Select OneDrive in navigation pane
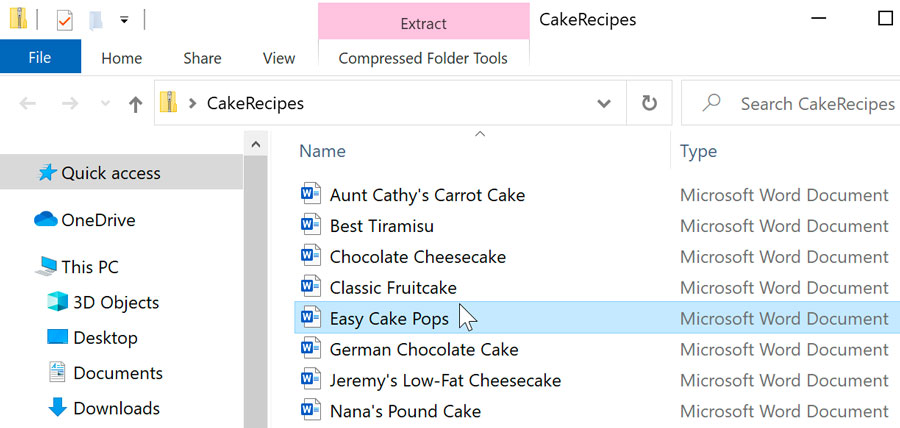900x428 pixels. point(98,220)
